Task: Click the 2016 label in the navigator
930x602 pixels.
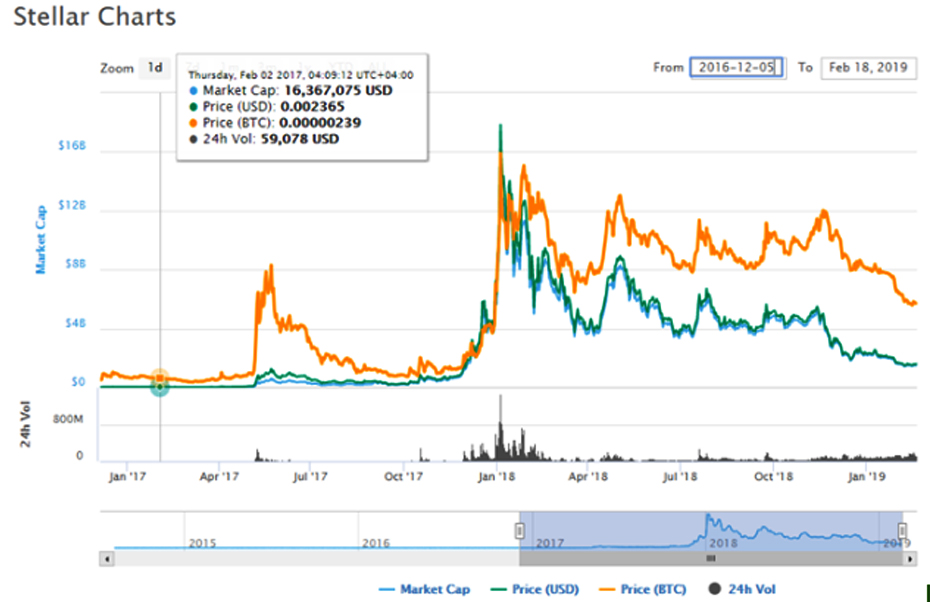Action: click(x=376, y=543)
